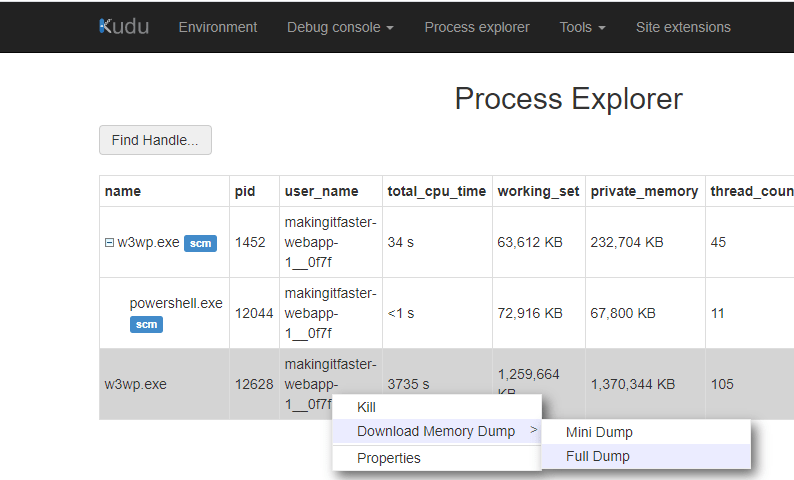Click the working_set column header
Viewport: 794px width, 480px height.
pos(538,191)
